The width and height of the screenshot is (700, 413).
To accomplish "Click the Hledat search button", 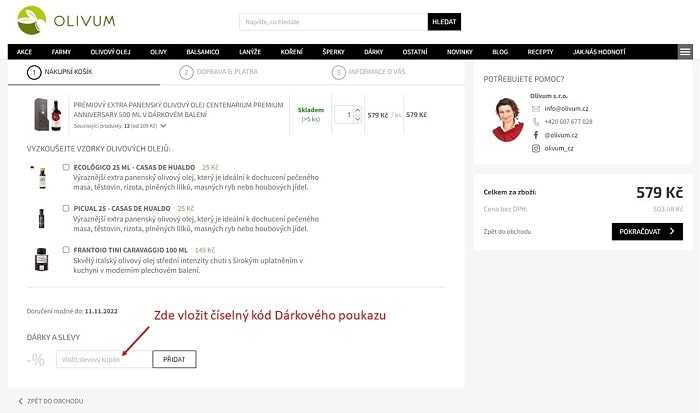I will point(444,21).
